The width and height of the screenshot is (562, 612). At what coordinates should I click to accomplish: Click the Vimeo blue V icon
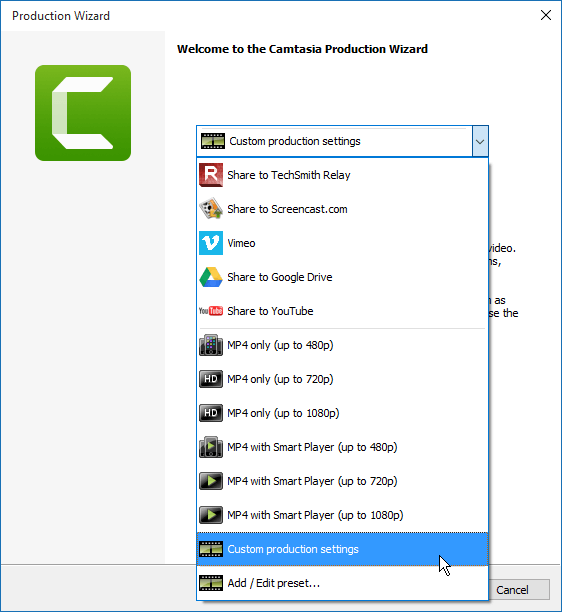pos(211,243)
